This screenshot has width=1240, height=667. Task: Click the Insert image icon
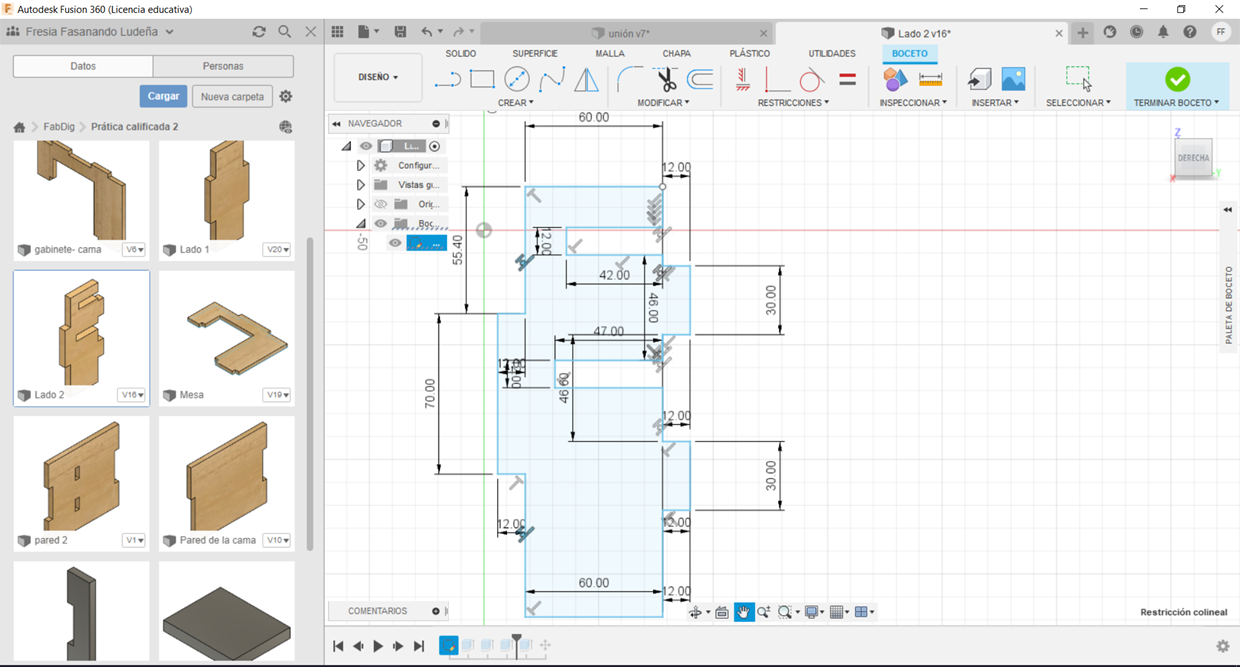point(1013,79)
